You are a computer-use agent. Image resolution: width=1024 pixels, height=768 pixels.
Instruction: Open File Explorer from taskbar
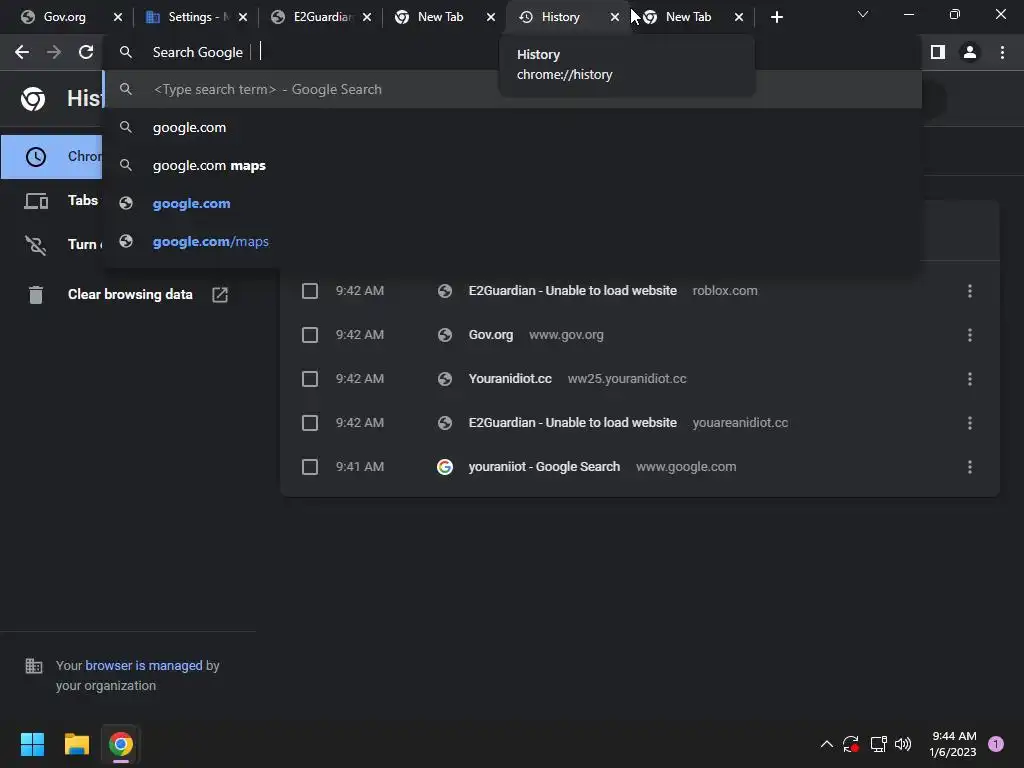76,744
